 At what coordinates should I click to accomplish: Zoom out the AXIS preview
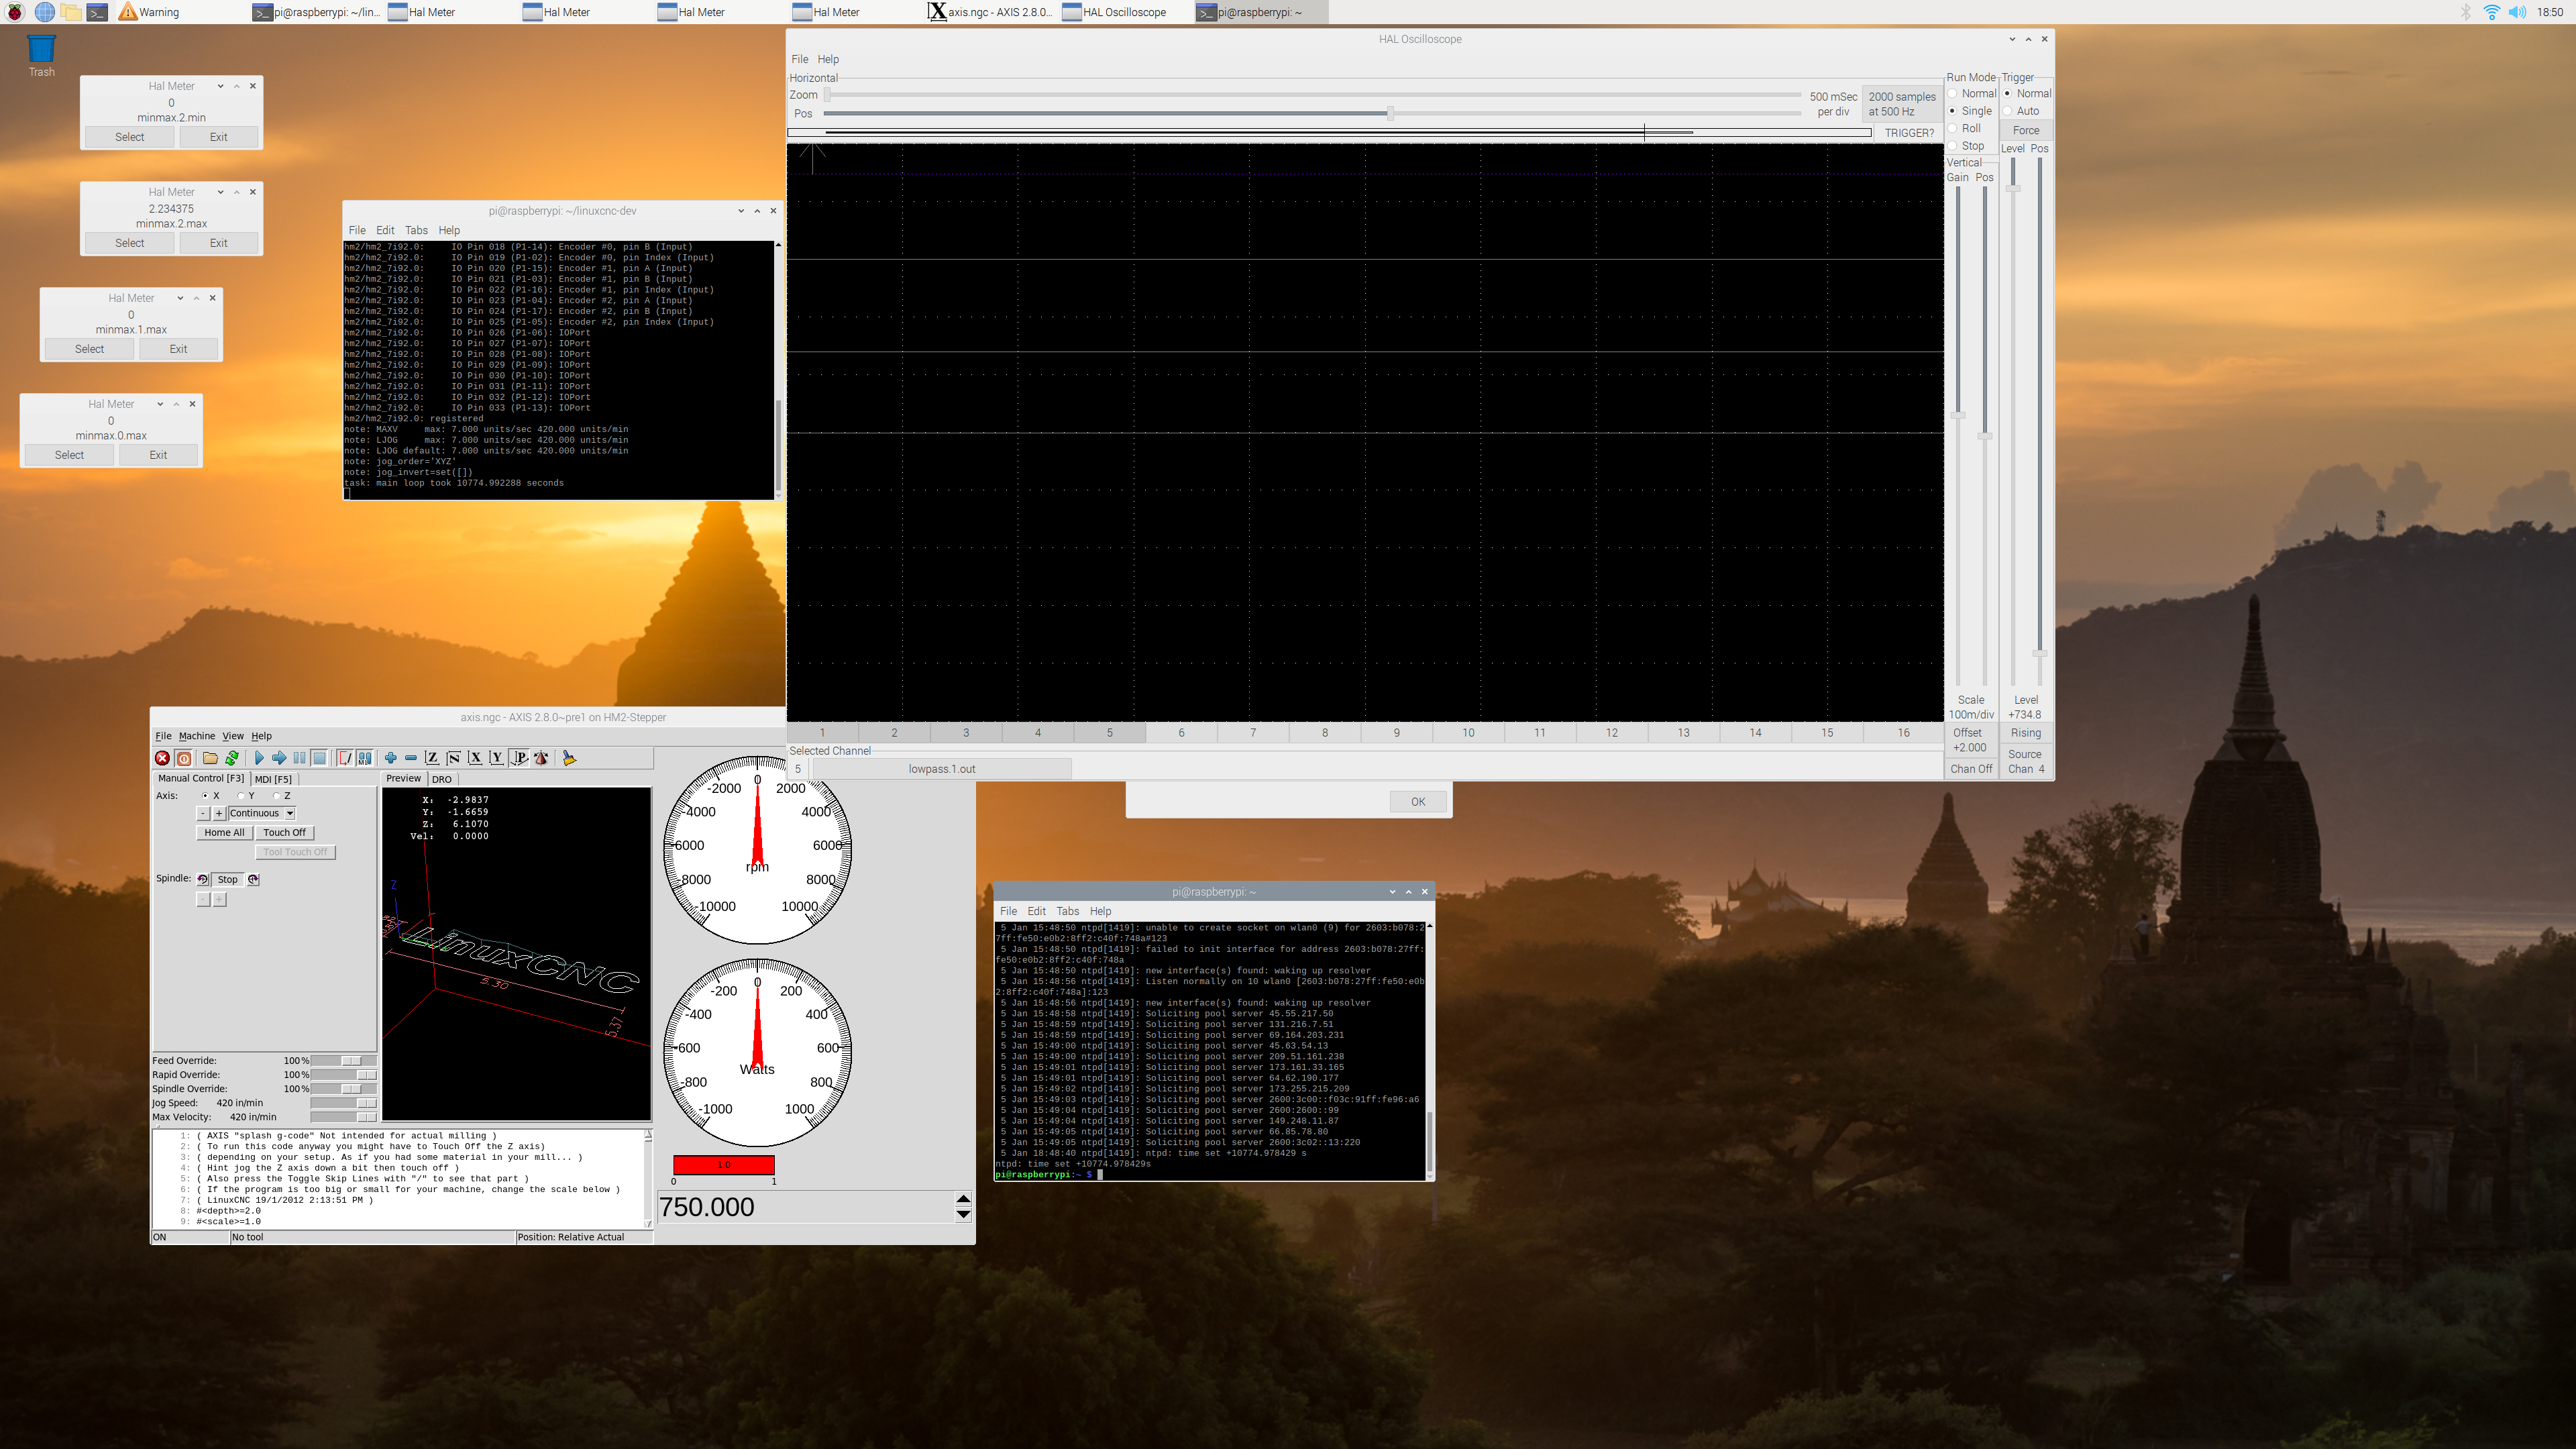[x=411, y=758]
